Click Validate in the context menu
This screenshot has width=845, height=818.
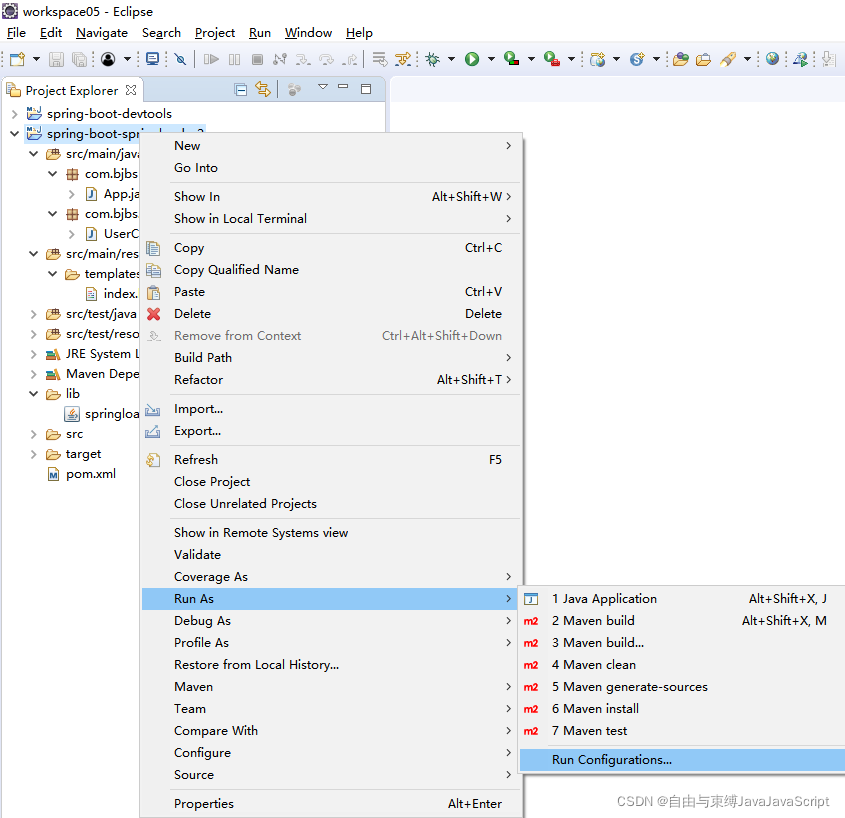pyautogui.click(x=331, y=554)
